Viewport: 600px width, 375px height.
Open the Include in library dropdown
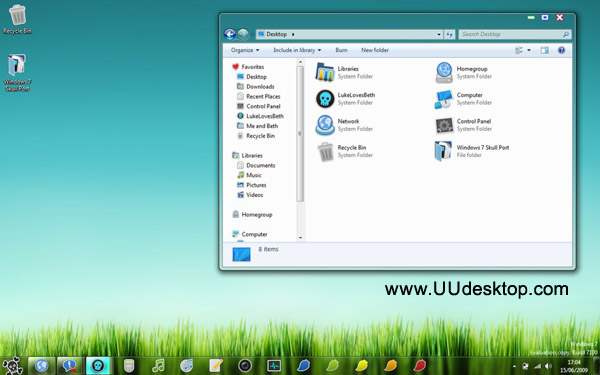(297, 50)
